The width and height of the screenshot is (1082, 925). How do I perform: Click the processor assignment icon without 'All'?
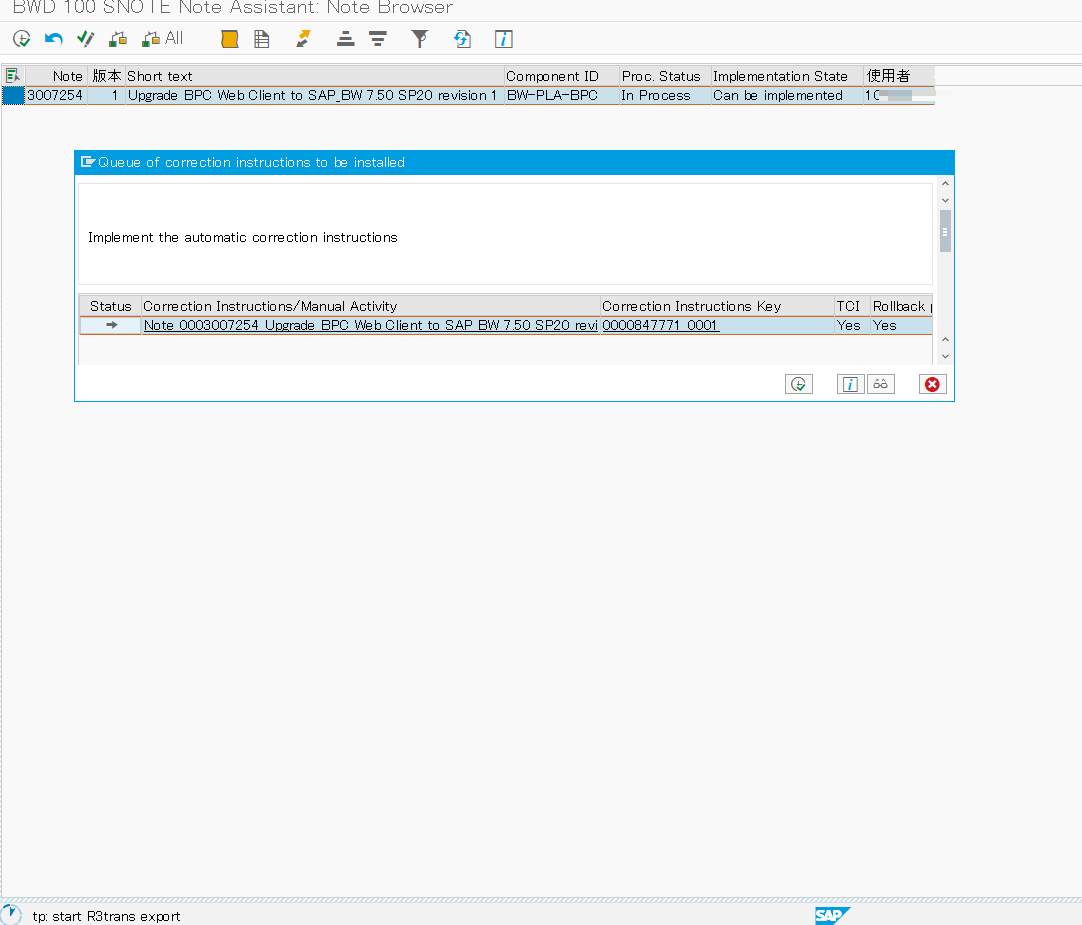point(118,39)
